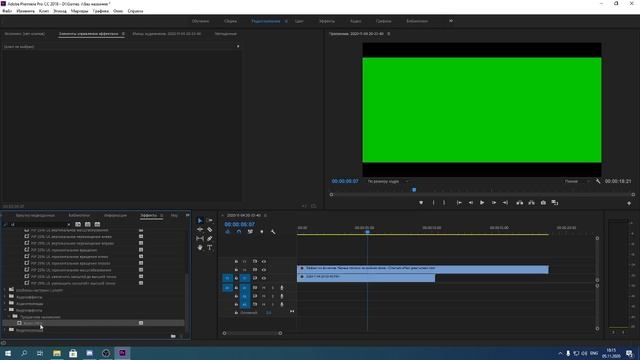This screenshot has height=360, width=640.
Task: Click the Program monitor playhead slider
Action: click(414, 190)
